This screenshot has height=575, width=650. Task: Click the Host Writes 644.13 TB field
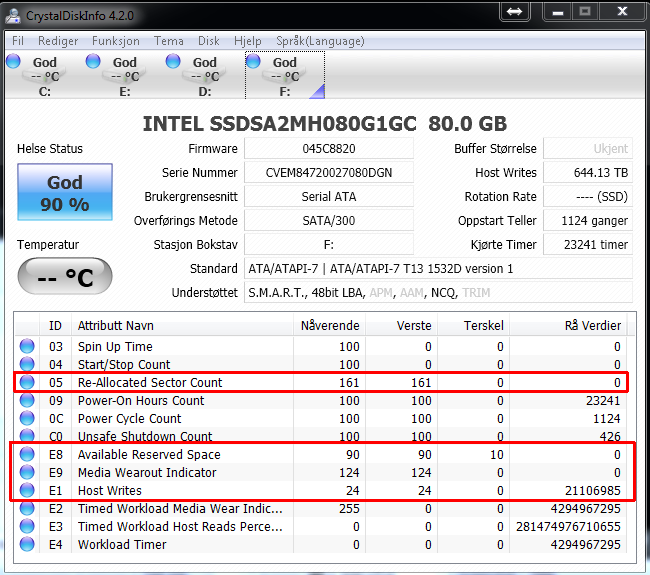tap(588, 172)
